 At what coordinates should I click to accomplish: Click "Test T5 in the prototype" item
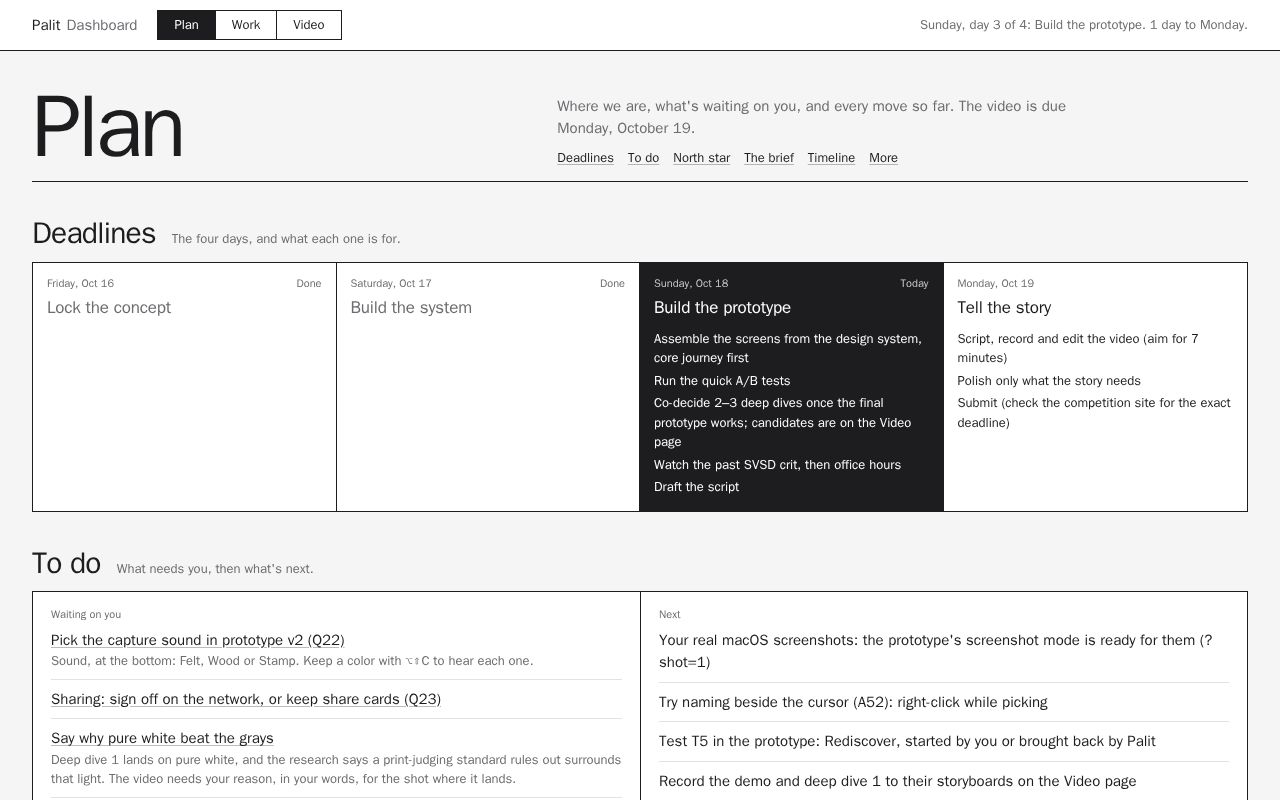coord(907,741)
